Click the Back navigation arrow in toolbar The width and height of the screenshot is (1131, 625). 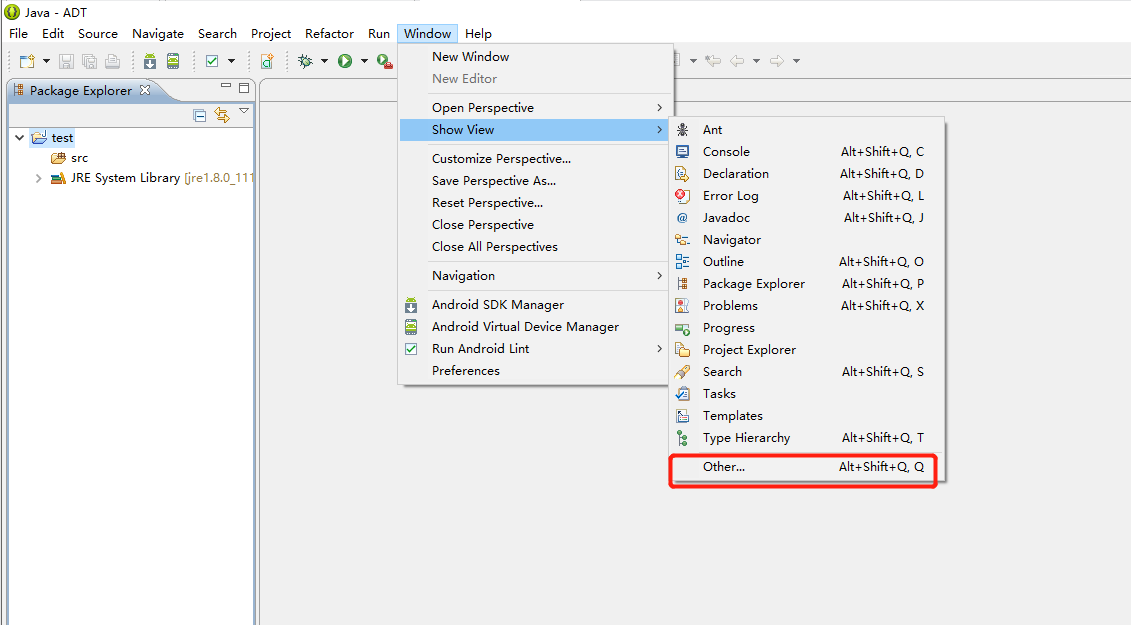(x=737, y=61)
